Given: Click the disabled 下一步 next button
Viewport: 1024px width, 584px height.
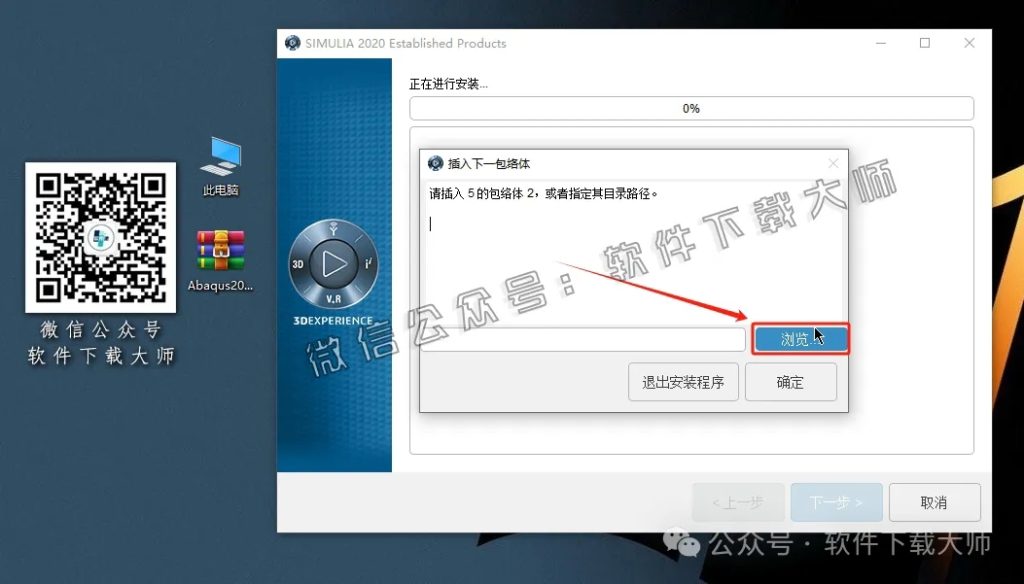Looking at the screenshot, I should 835,502.
